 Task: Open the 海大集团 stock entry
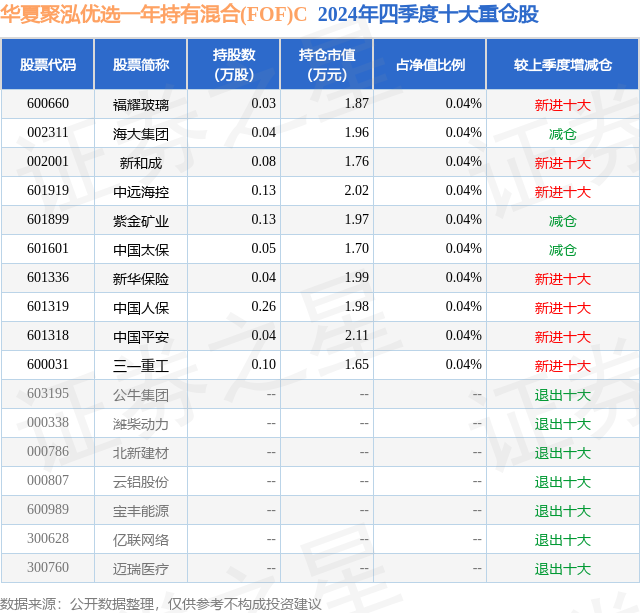(x=141, y=134)
